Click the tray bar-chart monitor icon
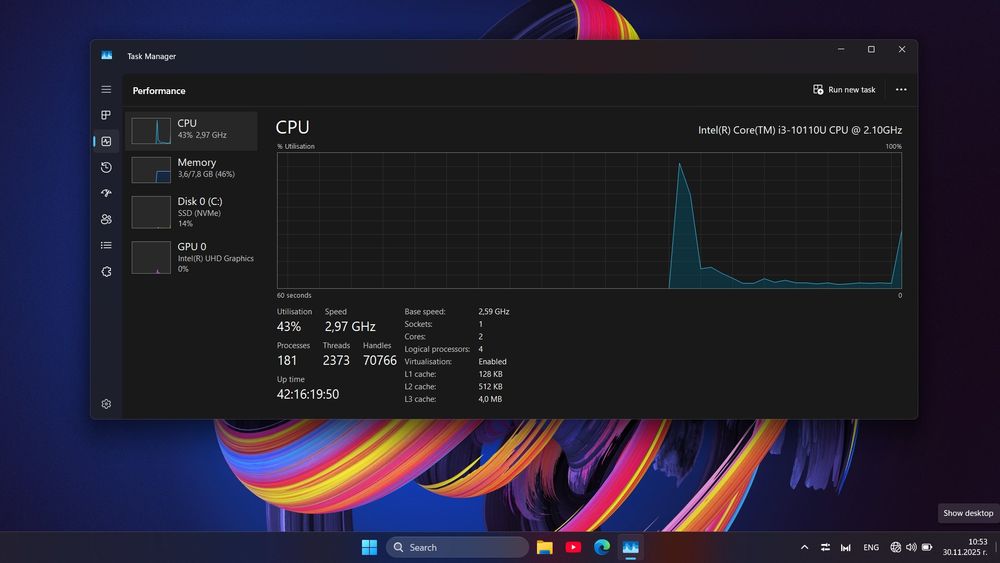Screen dimensions: 1000x563 click(x=846, y=547)
